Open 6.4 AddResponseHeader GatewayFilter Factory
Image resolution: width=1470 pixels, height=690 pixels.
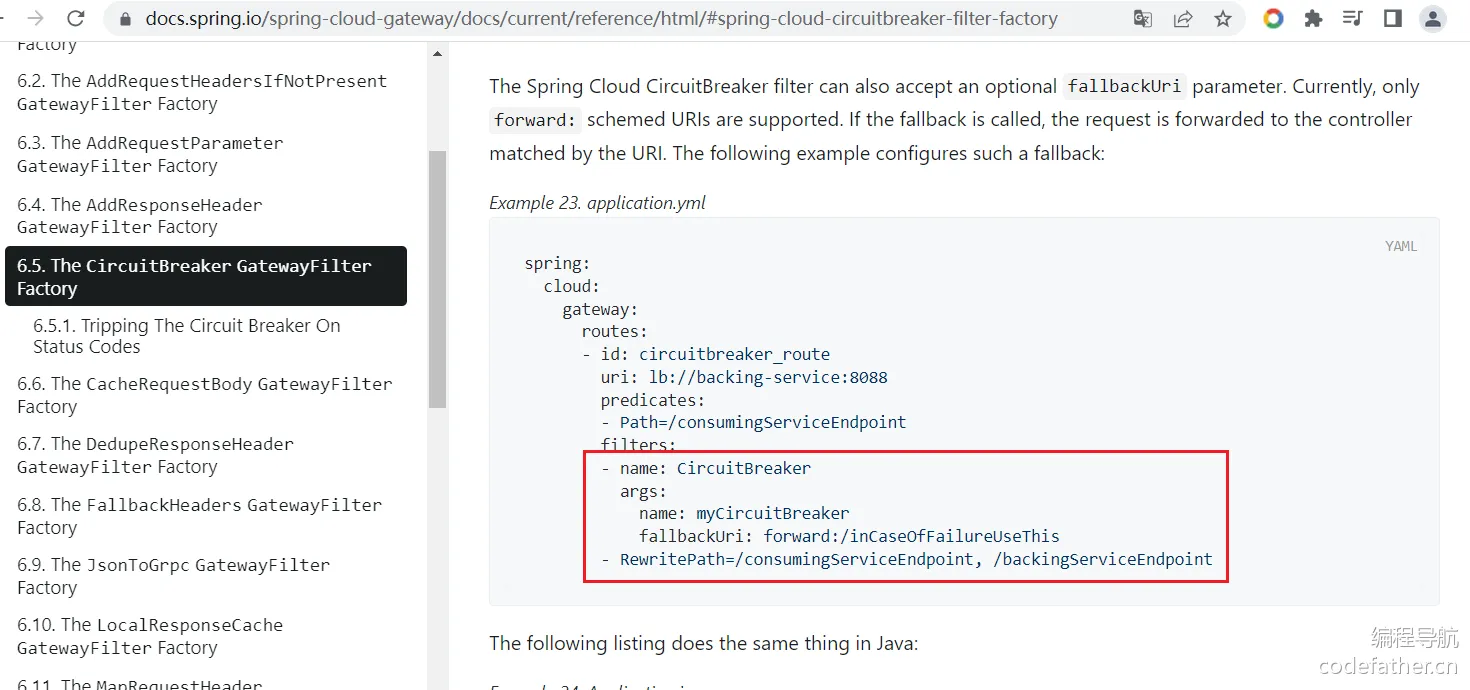140,215
